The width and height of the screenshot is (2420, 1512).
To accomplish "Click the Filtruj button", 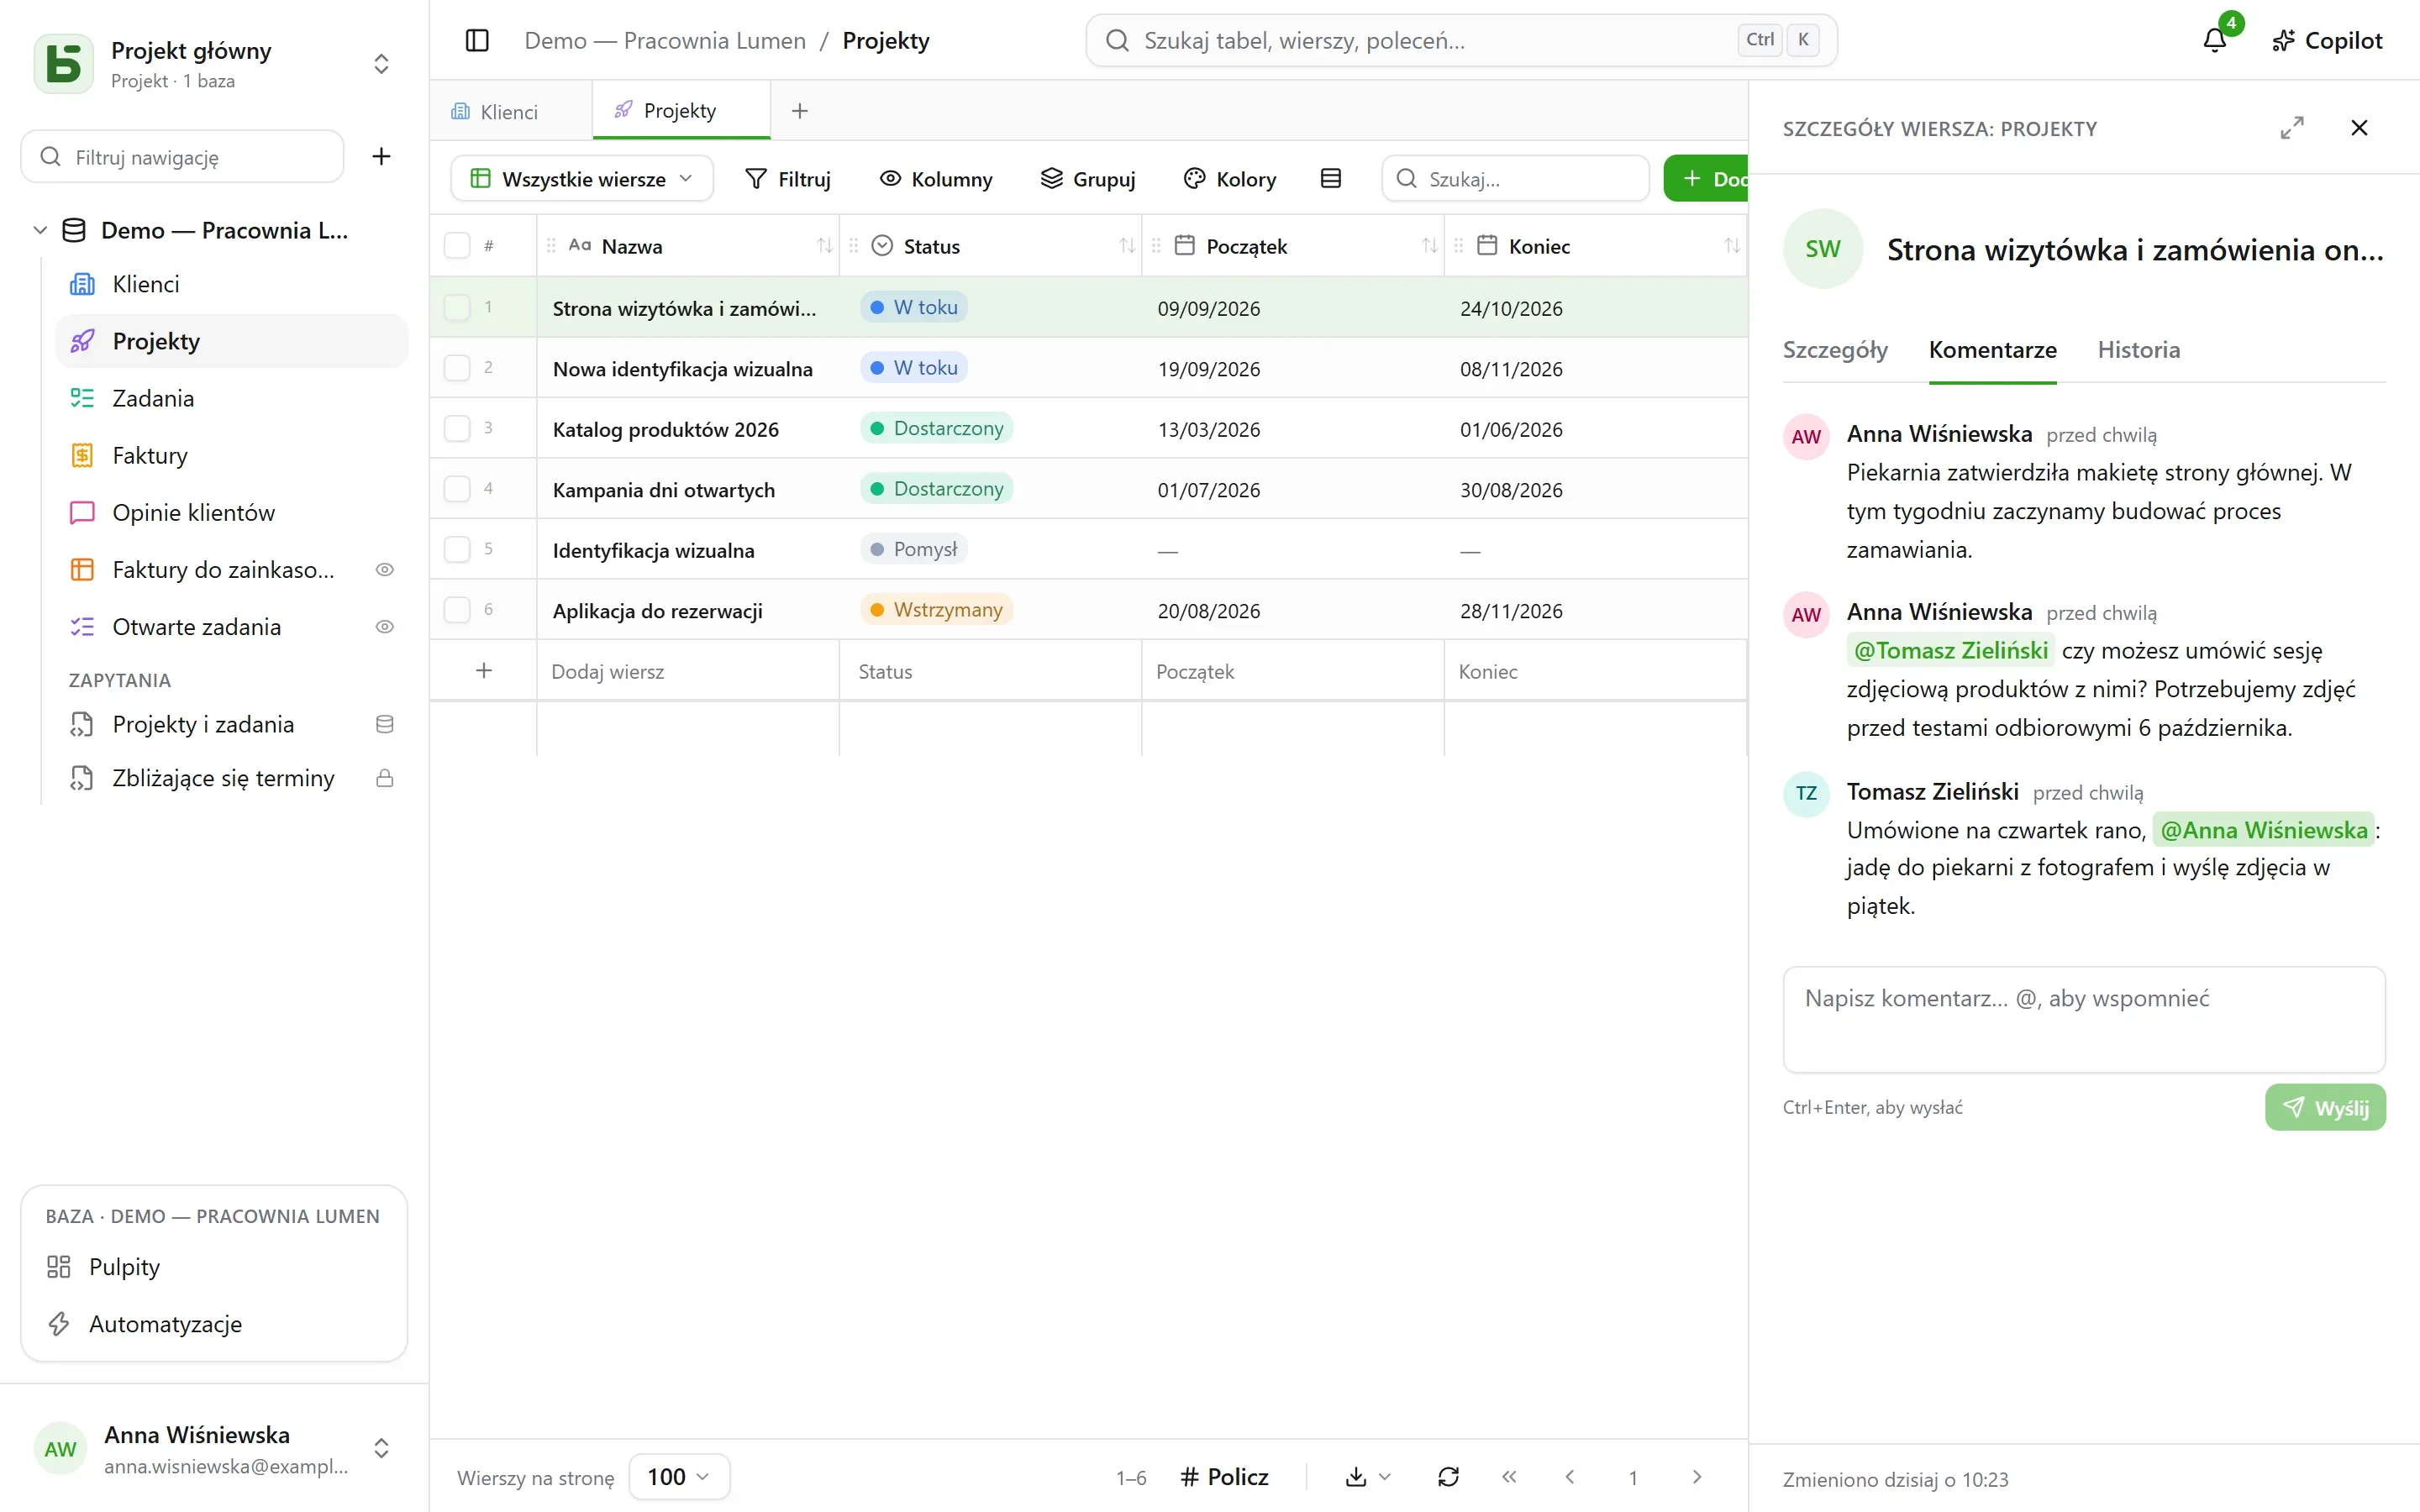I will [x=788, y=178].
